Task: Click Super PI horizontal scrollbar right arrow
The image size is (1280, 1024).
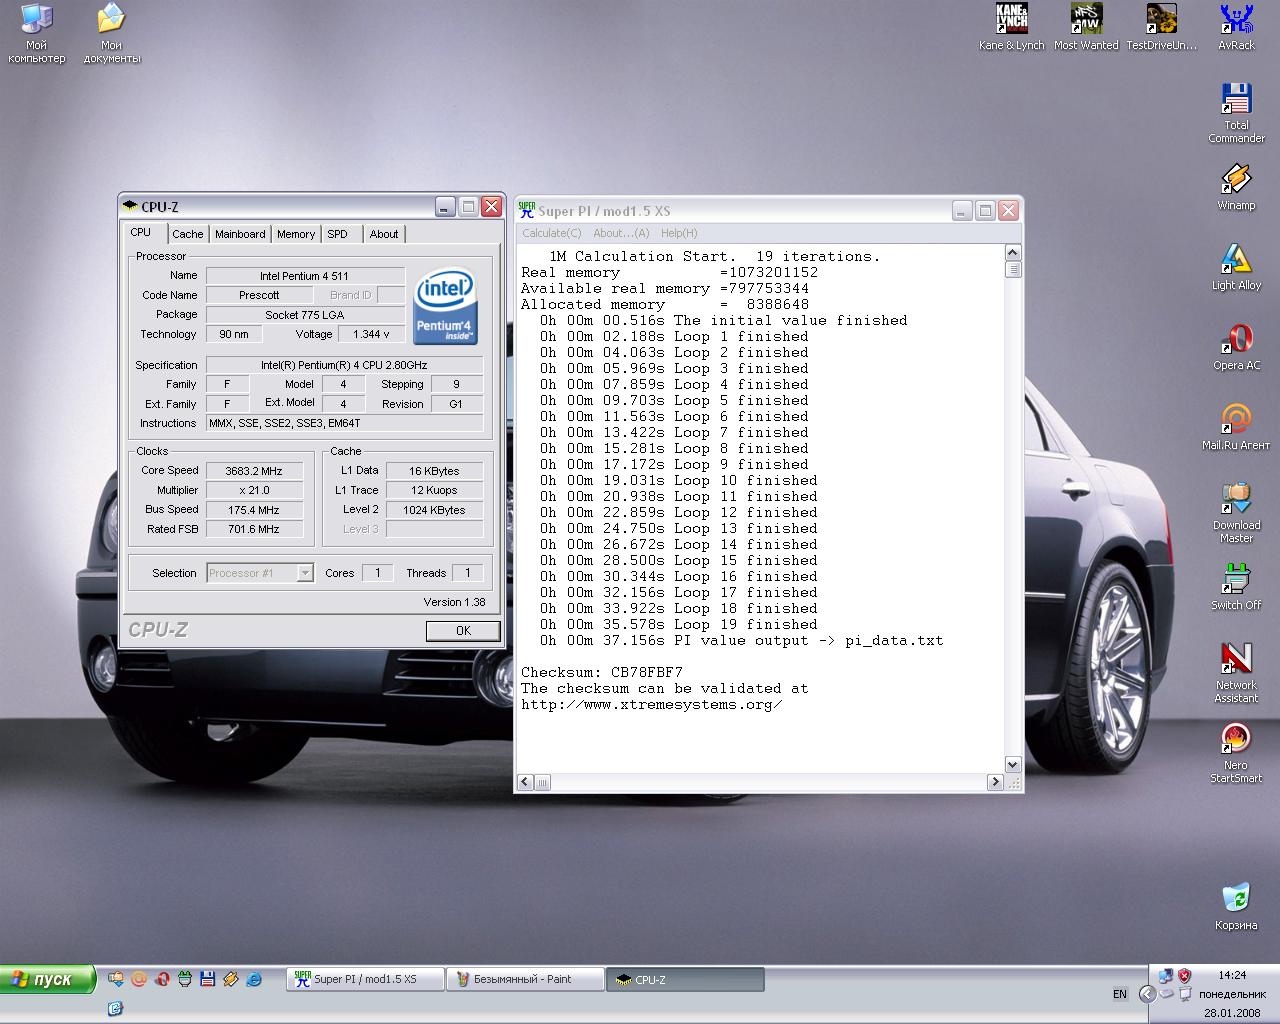Action: [995, 782]
